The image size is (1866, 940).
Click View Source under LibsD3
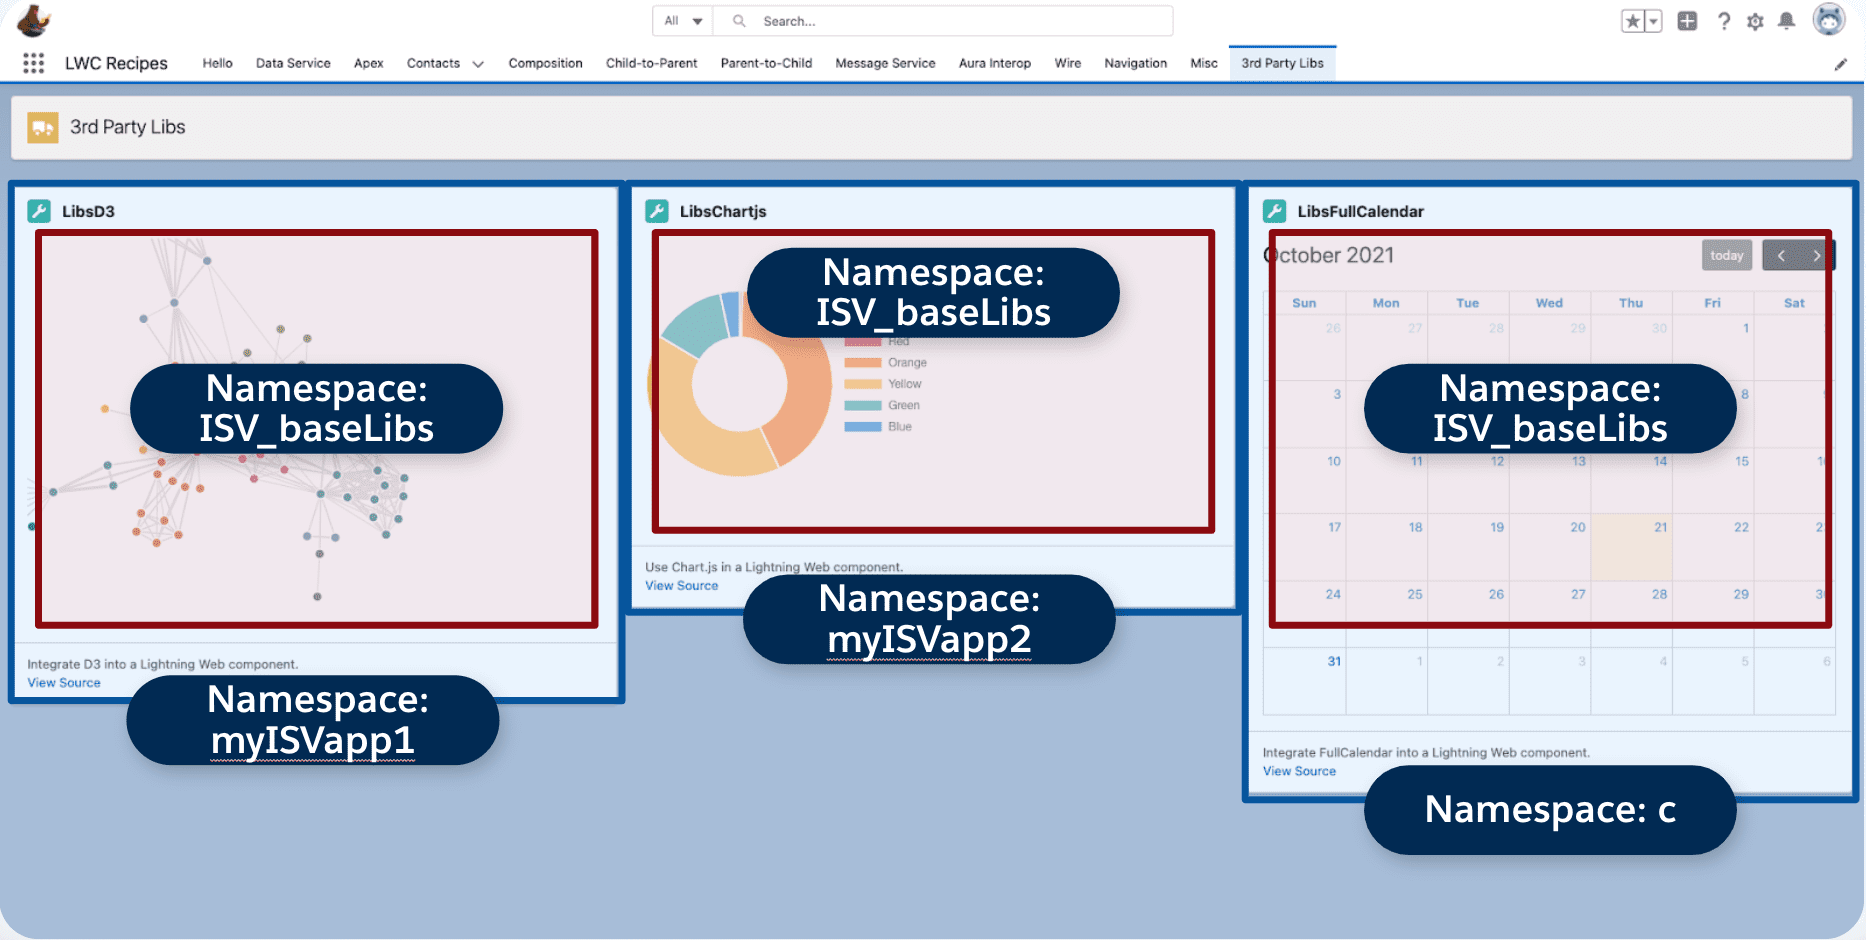[64, 683]
